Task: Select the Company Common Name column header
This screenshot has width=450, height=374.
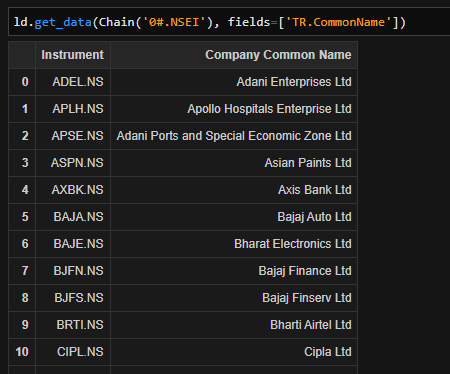Action: click(234, 55)
